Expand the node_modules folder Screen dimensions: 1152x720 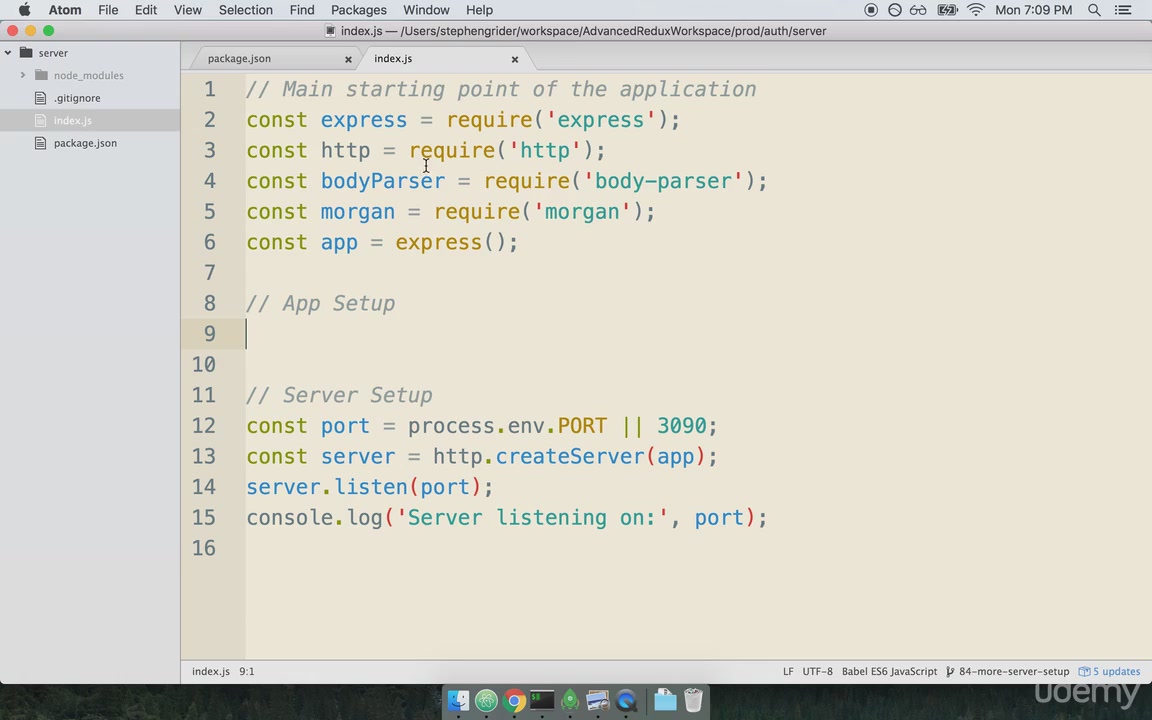[x=23, y=75]
